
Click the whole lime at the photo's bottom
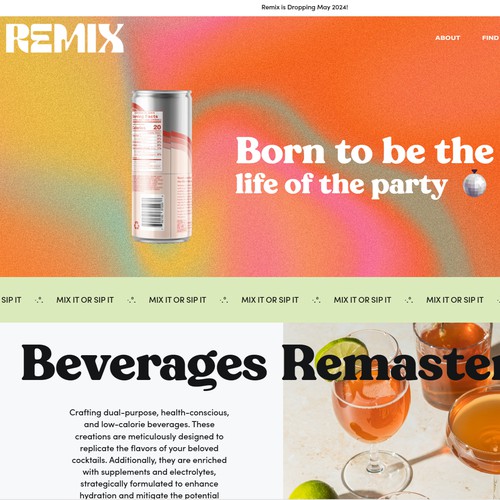(313, 490)
